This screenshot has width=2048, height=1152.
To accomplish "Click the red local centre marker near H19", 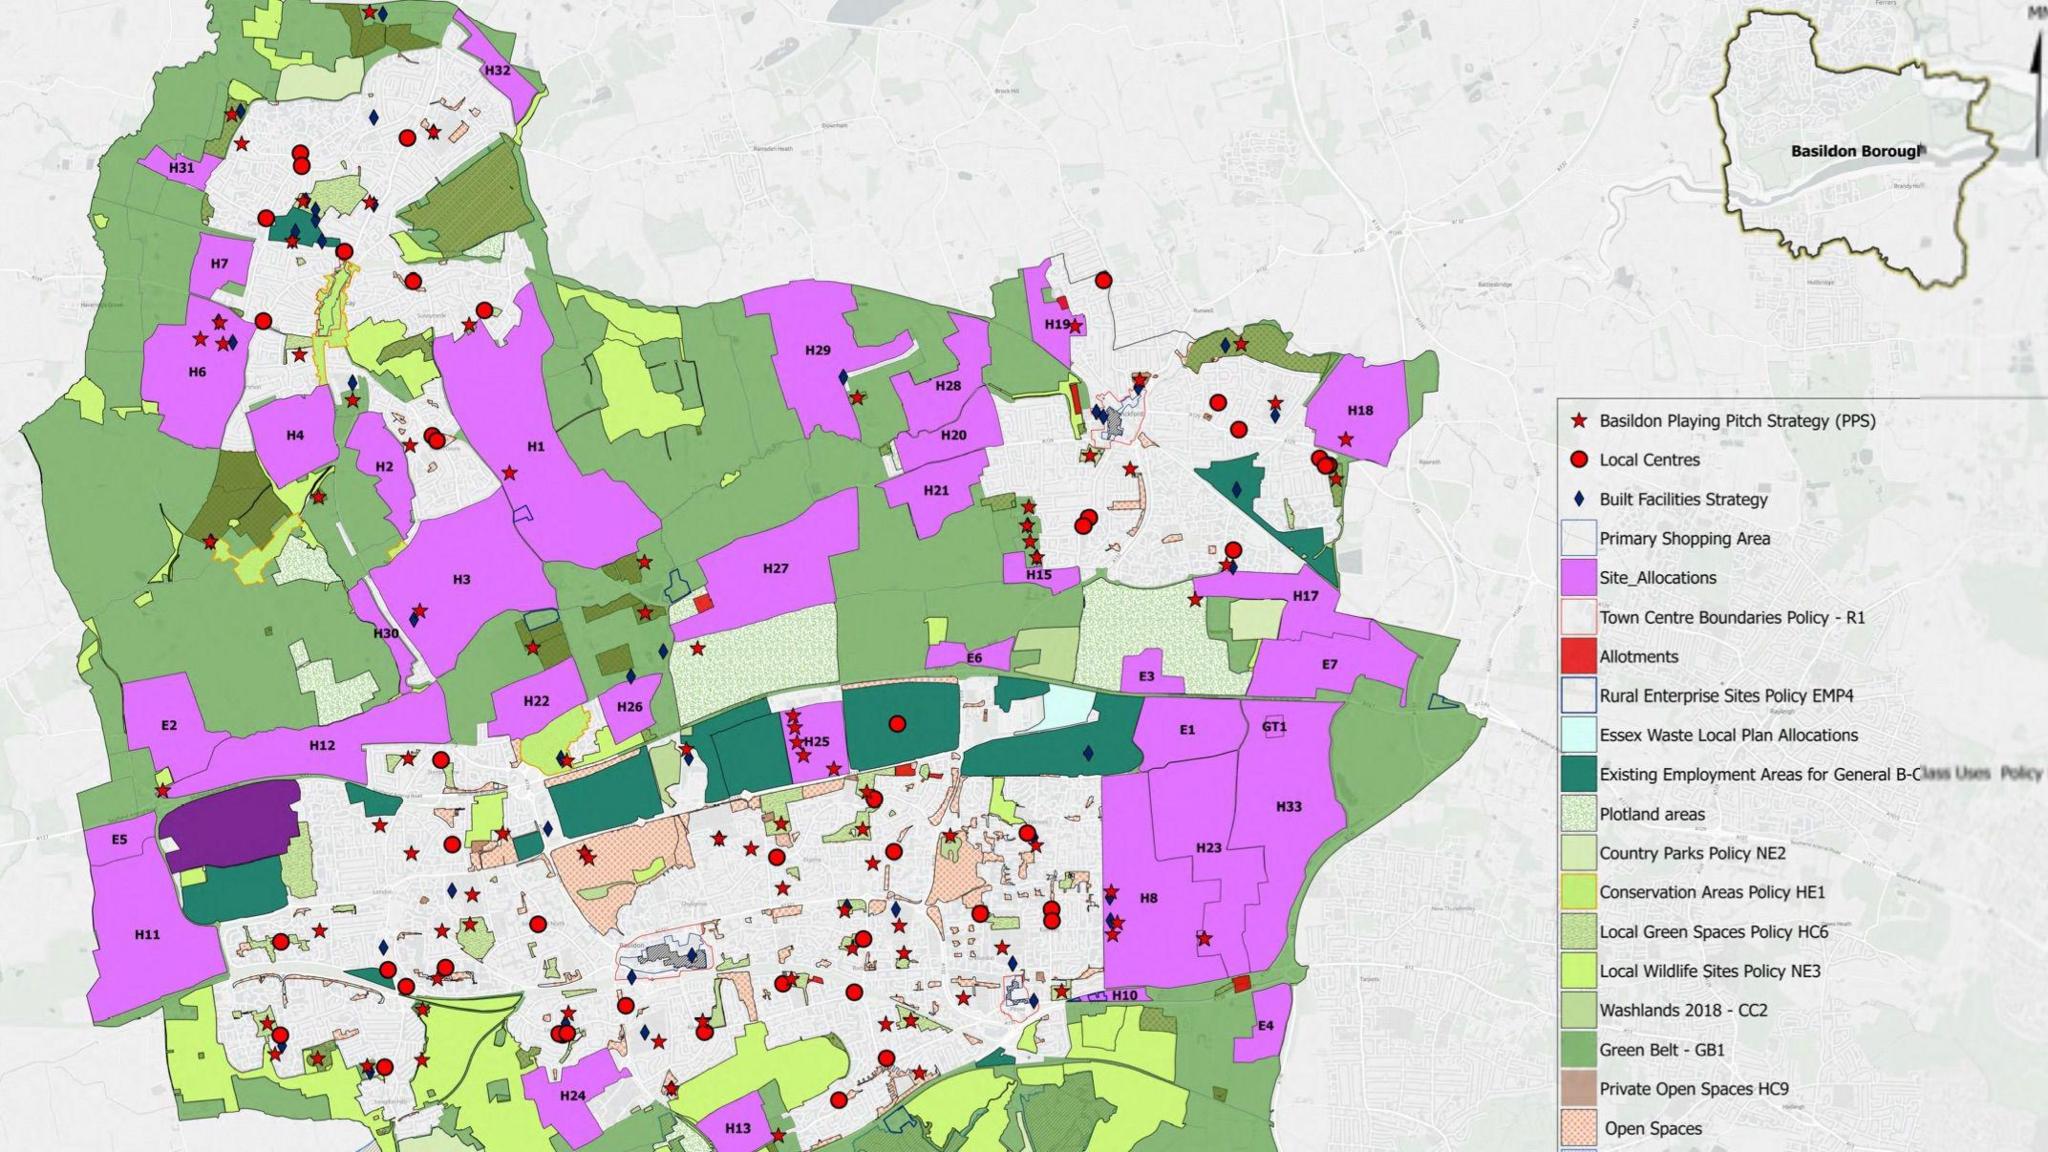I will coord(1104,281).
